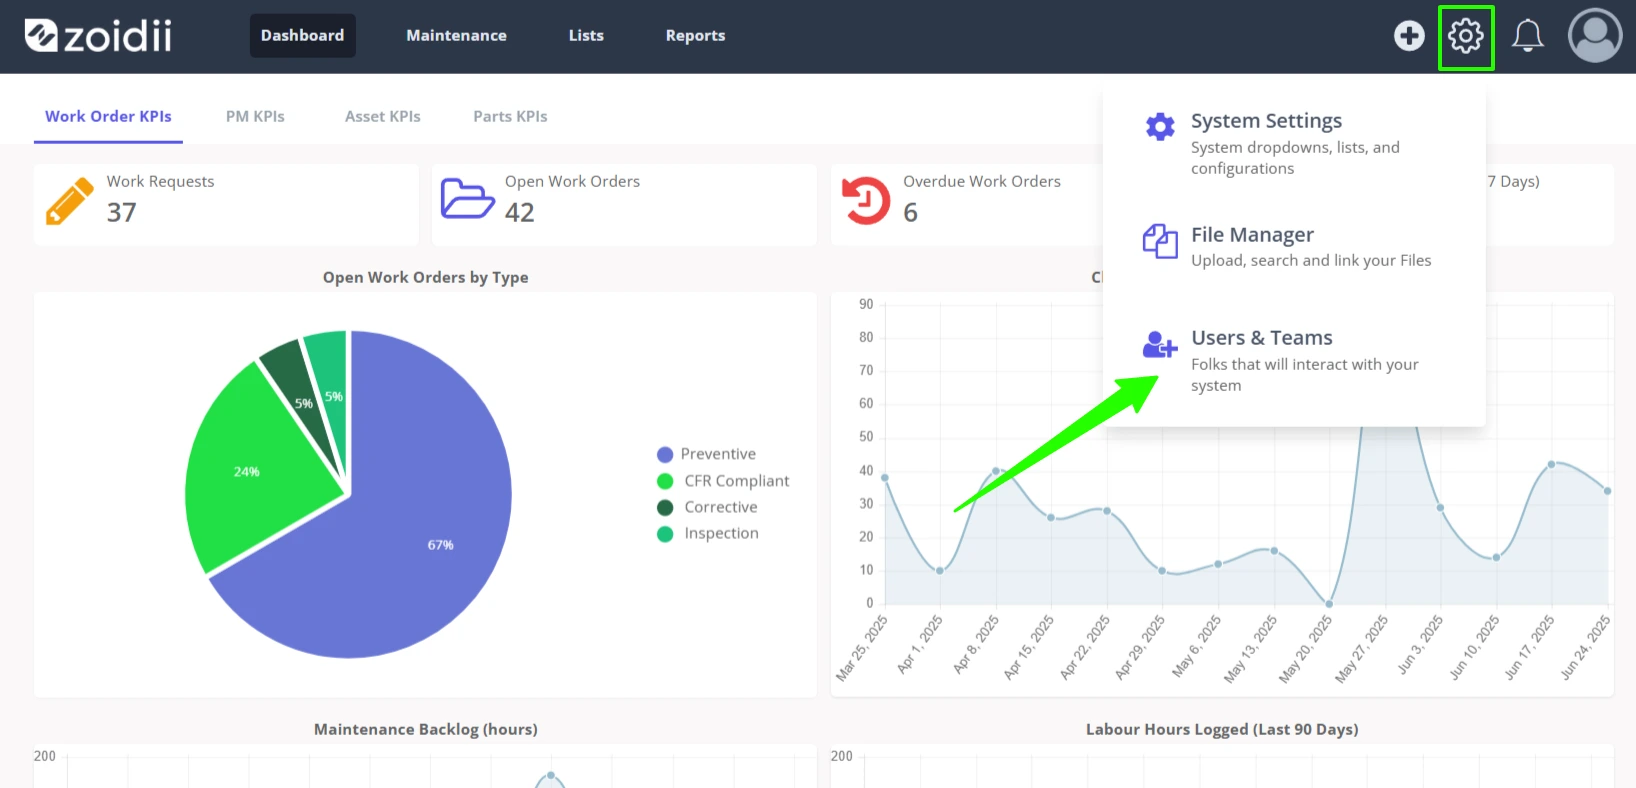Click the Overdue Work Orders clock icon
This screenshot has width=1636, height=788.
click(x=866, y=200)
